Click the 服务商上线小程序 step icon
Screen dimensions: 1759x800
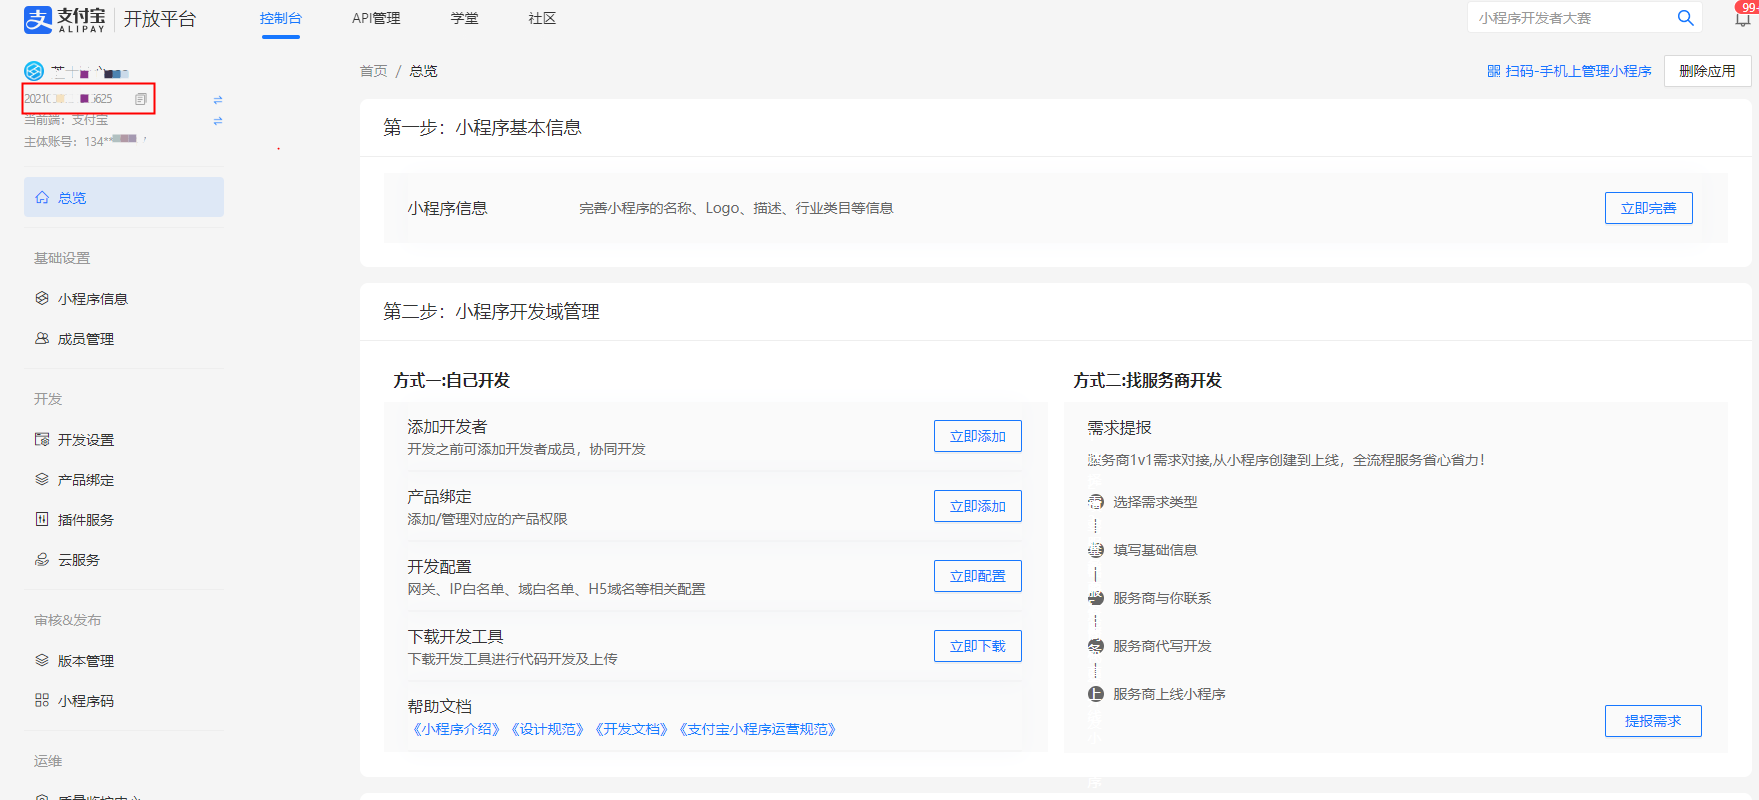point(1096,694)
